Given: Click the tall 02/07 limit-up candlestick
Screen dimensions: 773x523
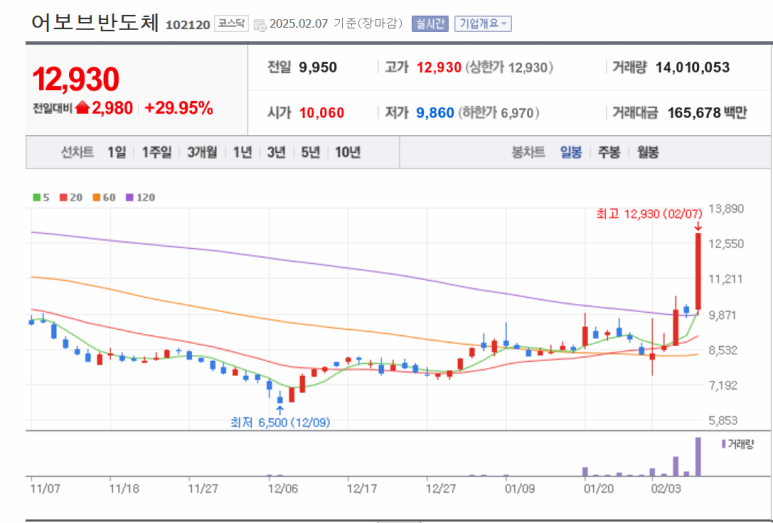Looking at the screenshot, I should point(698,271).
